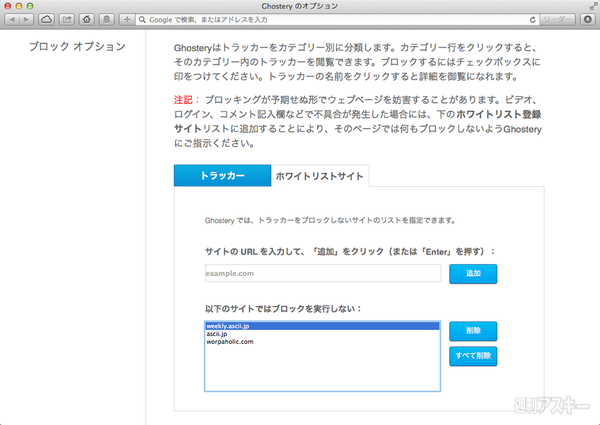Open iCloud Tabs cloud icon
The height and width of the screenshot is (425, 600).
[46, 19]
